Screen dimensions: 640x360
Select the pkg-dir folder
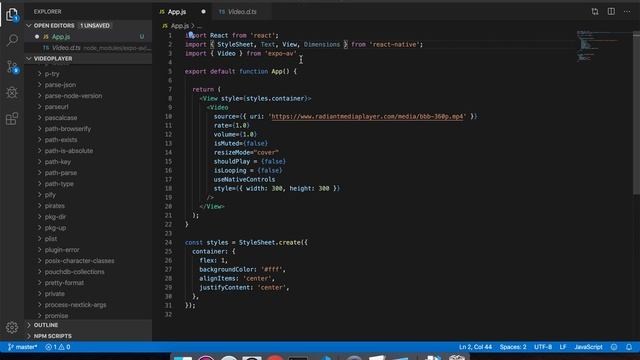(x=88, y=217)
